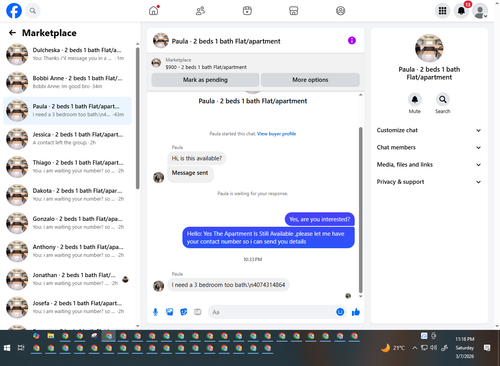Expand Media, files and links section

click(429, 164)
